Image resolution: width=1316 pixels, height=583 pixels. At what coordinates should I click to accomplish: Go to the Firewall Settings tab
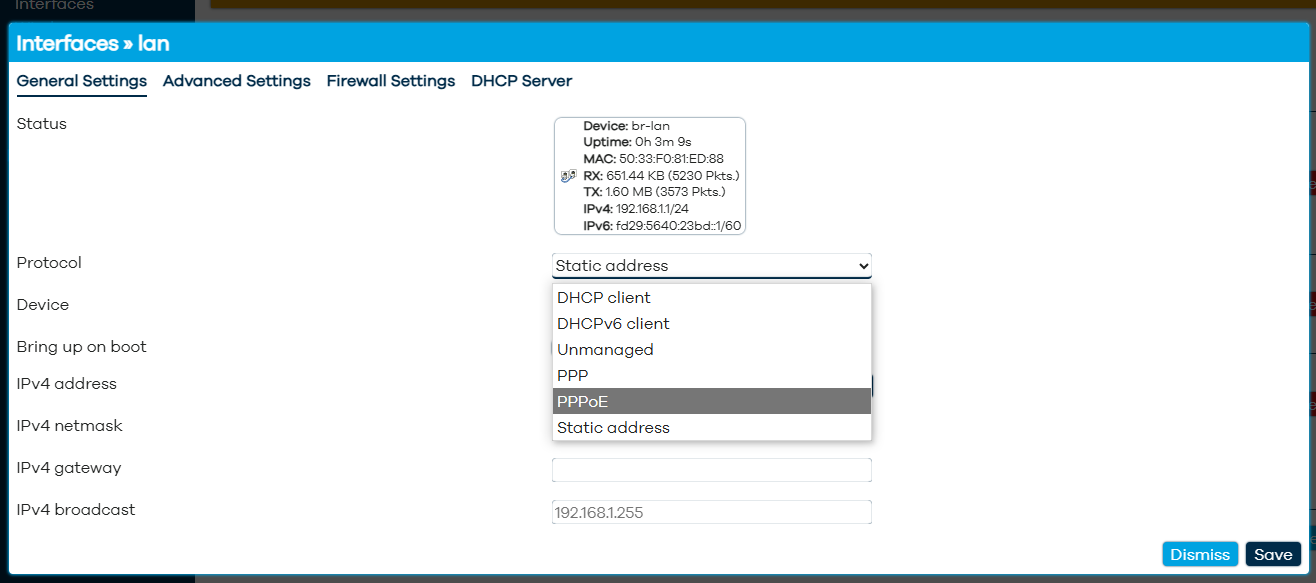(x=391, y=81)
